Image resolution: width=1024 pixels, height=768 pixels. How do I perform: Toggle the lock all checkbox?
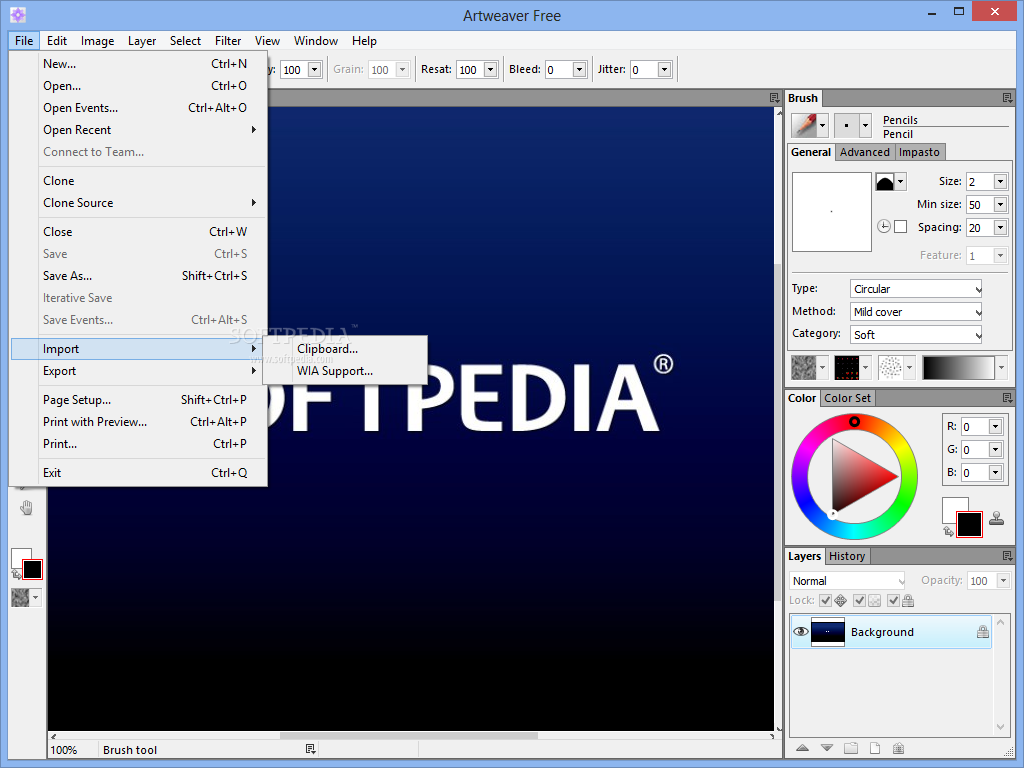tap(893, 600)
